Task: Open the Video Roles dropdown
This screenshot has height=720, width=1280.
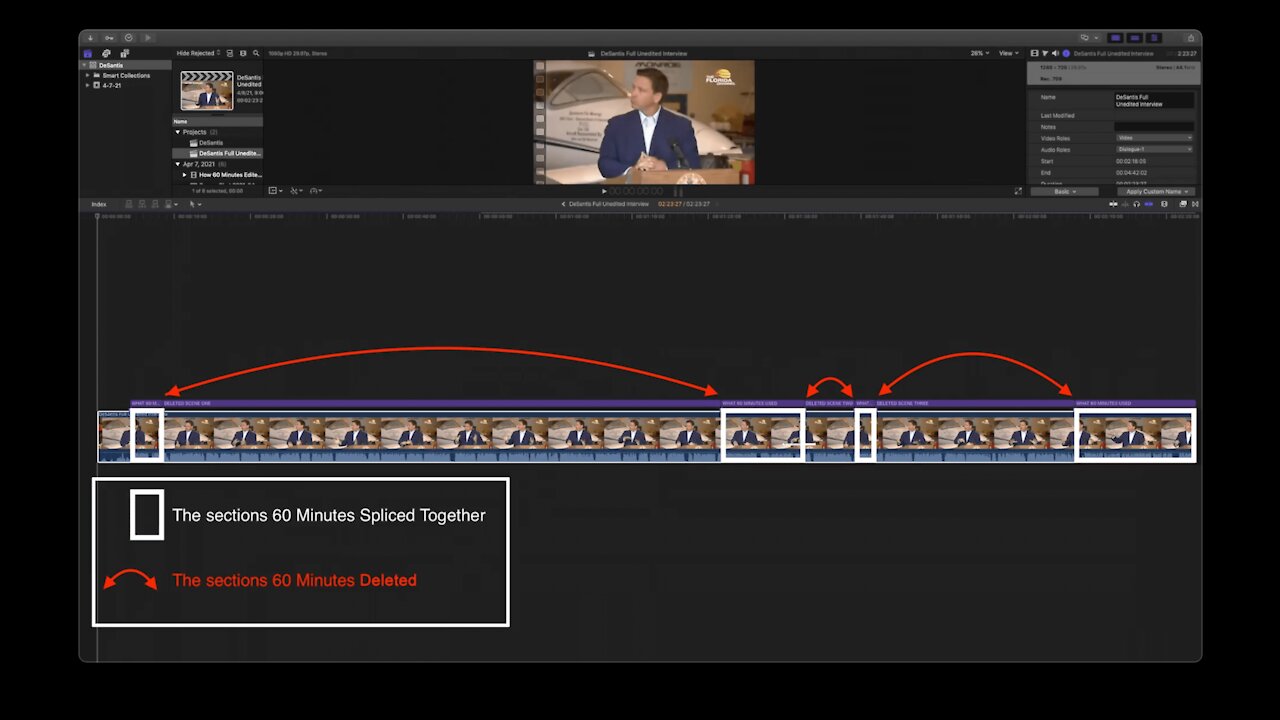Action: [x=1154, y=138]
